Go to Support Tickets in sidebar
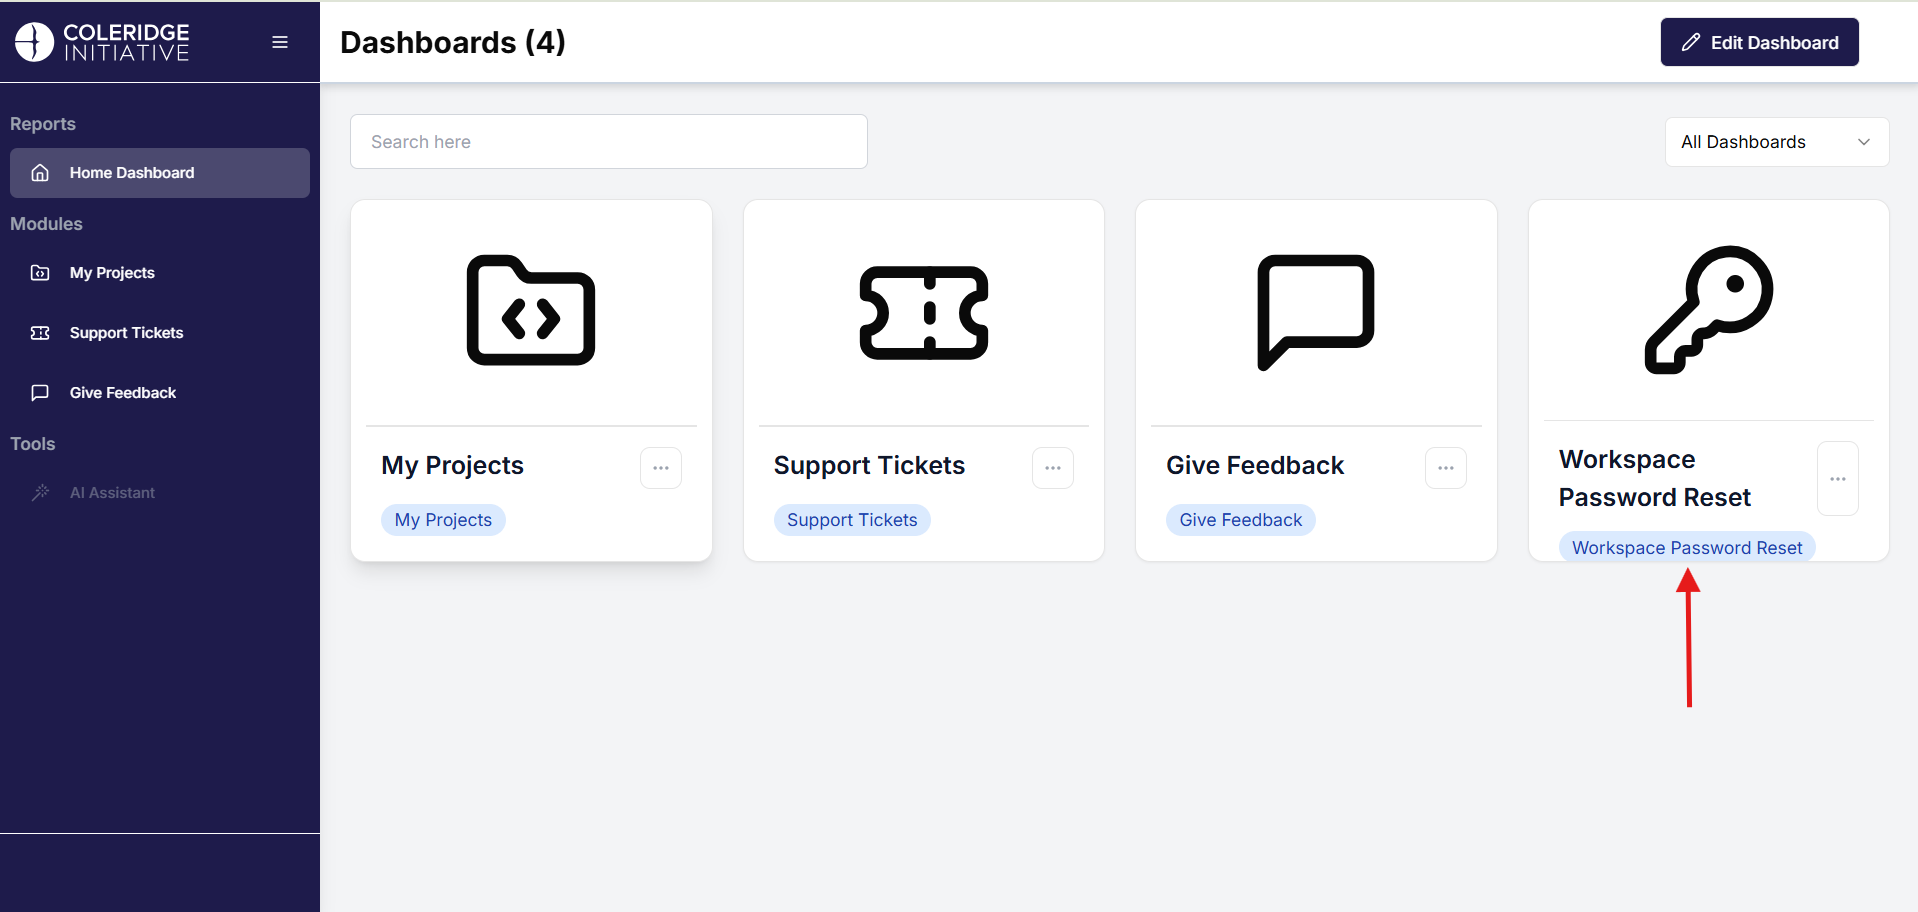The width and height of the screenshot is (1918, 912). click(126, 333)
